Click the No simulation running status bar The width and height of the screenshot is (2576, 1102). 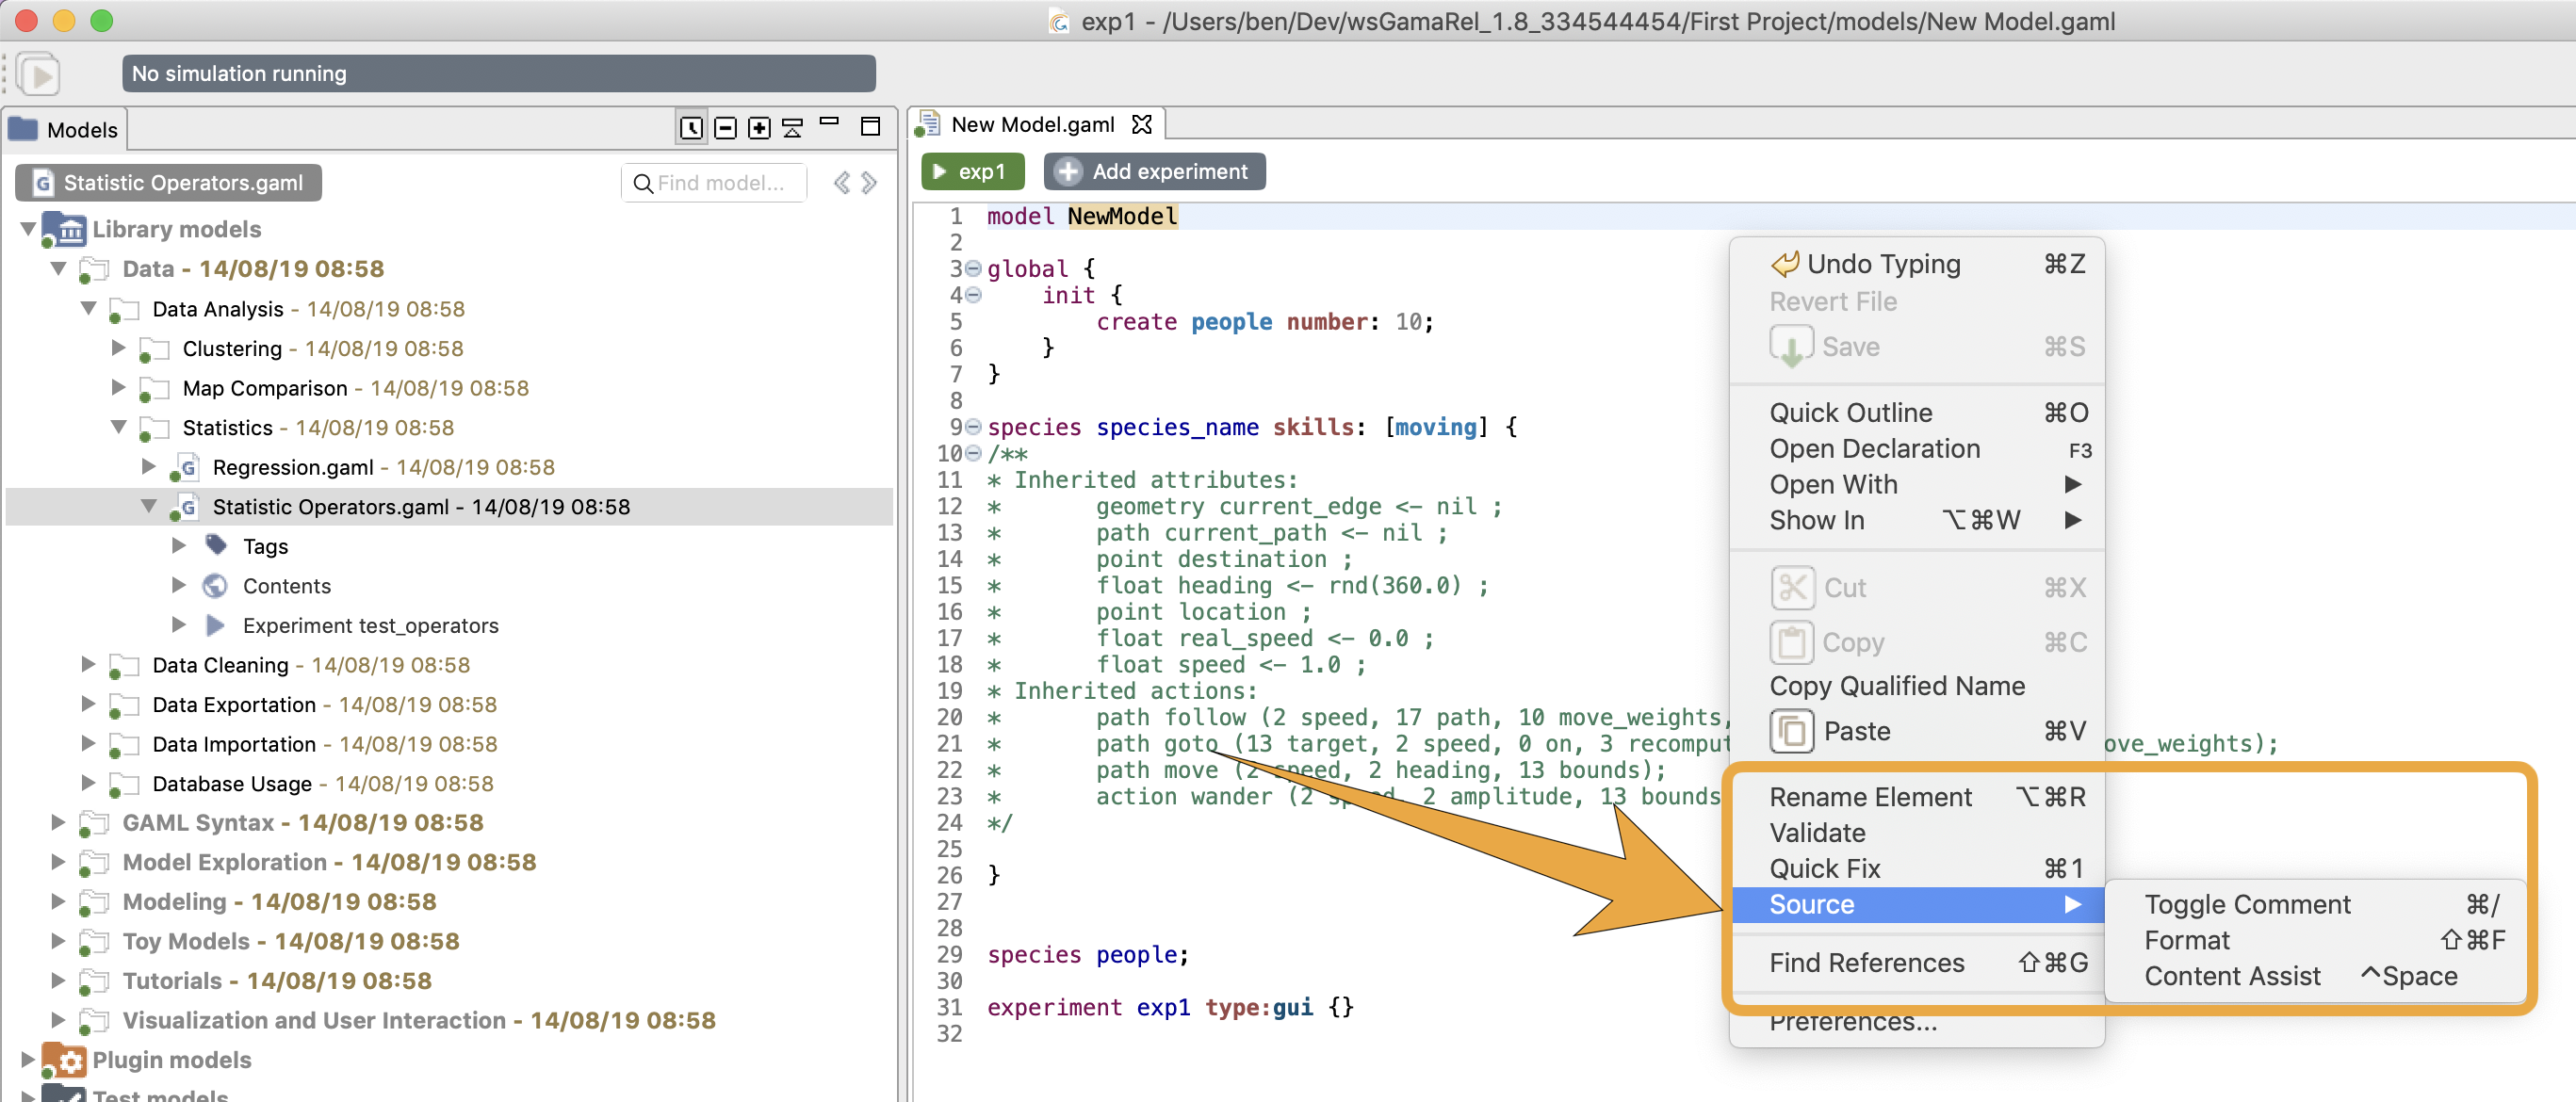coord(499,74)
